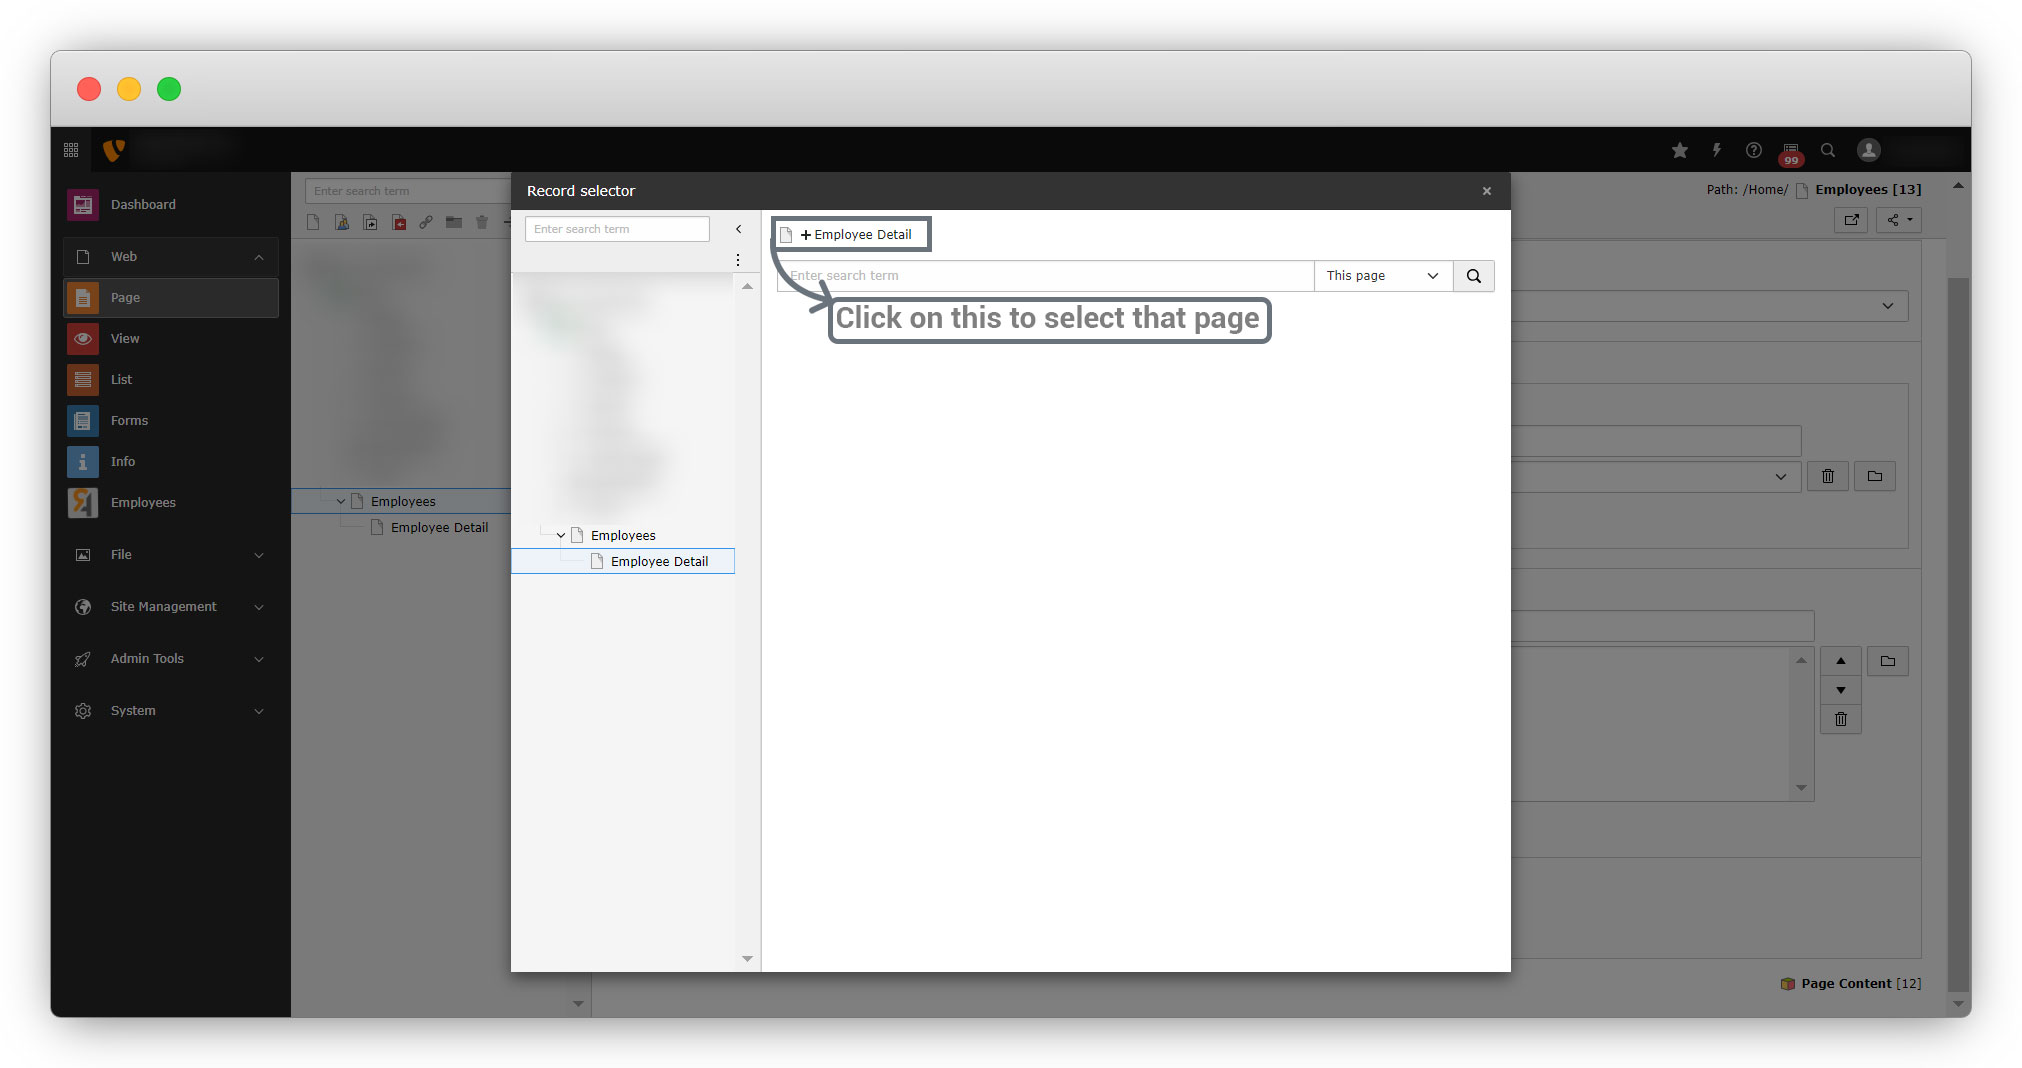This screenshot has width=2022, height=1068.
Task: Open the This page search scope dropdown
Action: [x=1382, y=276]
